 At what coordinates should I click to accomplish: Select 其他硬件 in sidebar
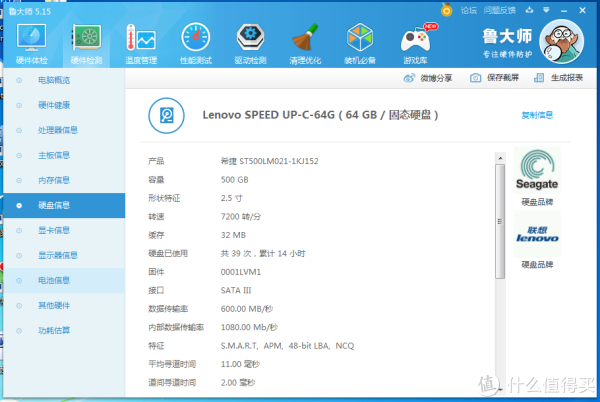coord(64,306)
